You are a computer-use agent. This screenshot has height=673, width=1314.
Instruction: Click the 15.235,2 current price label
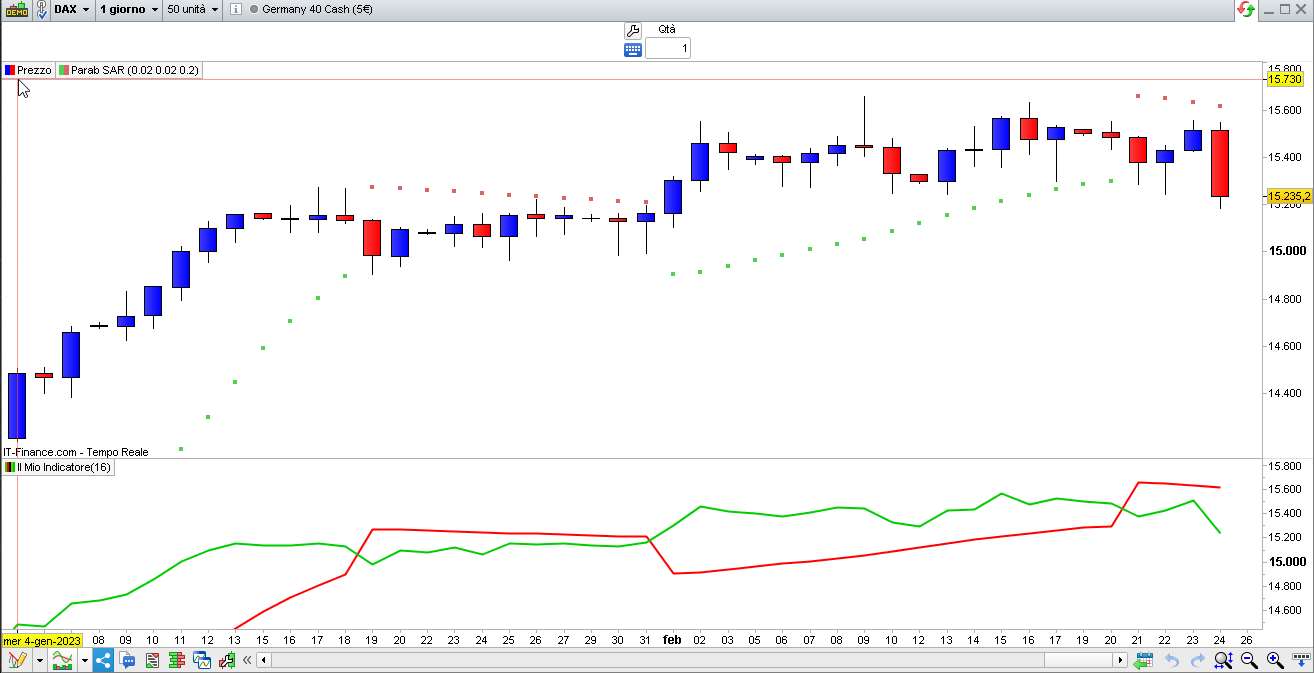(x=1288, y=197)
